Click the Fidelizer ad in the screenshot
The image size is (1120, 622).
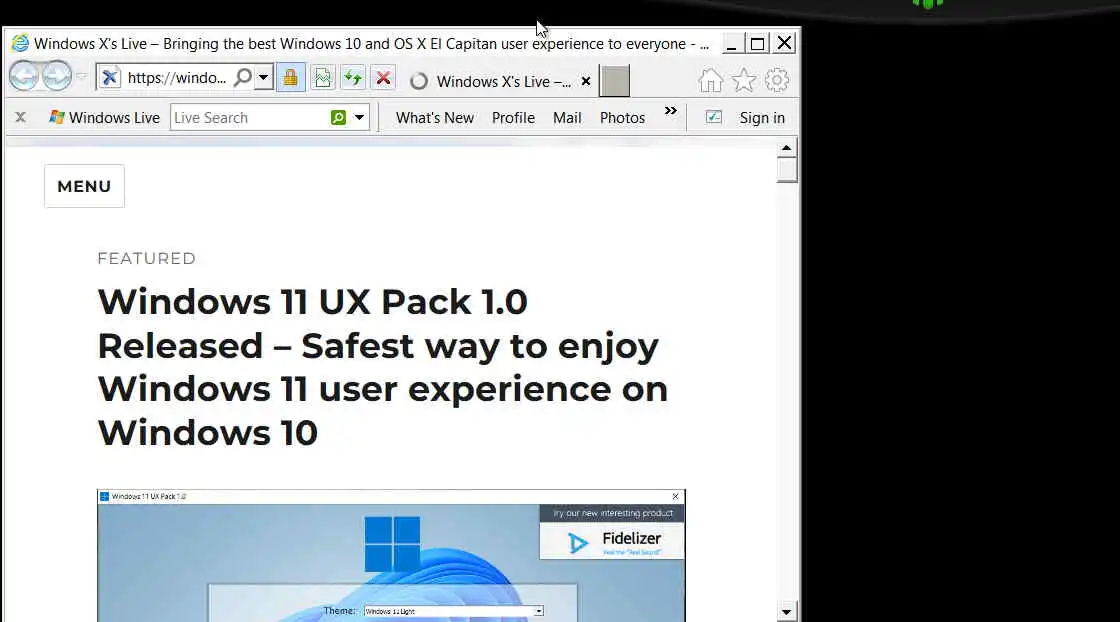(612, 543)
